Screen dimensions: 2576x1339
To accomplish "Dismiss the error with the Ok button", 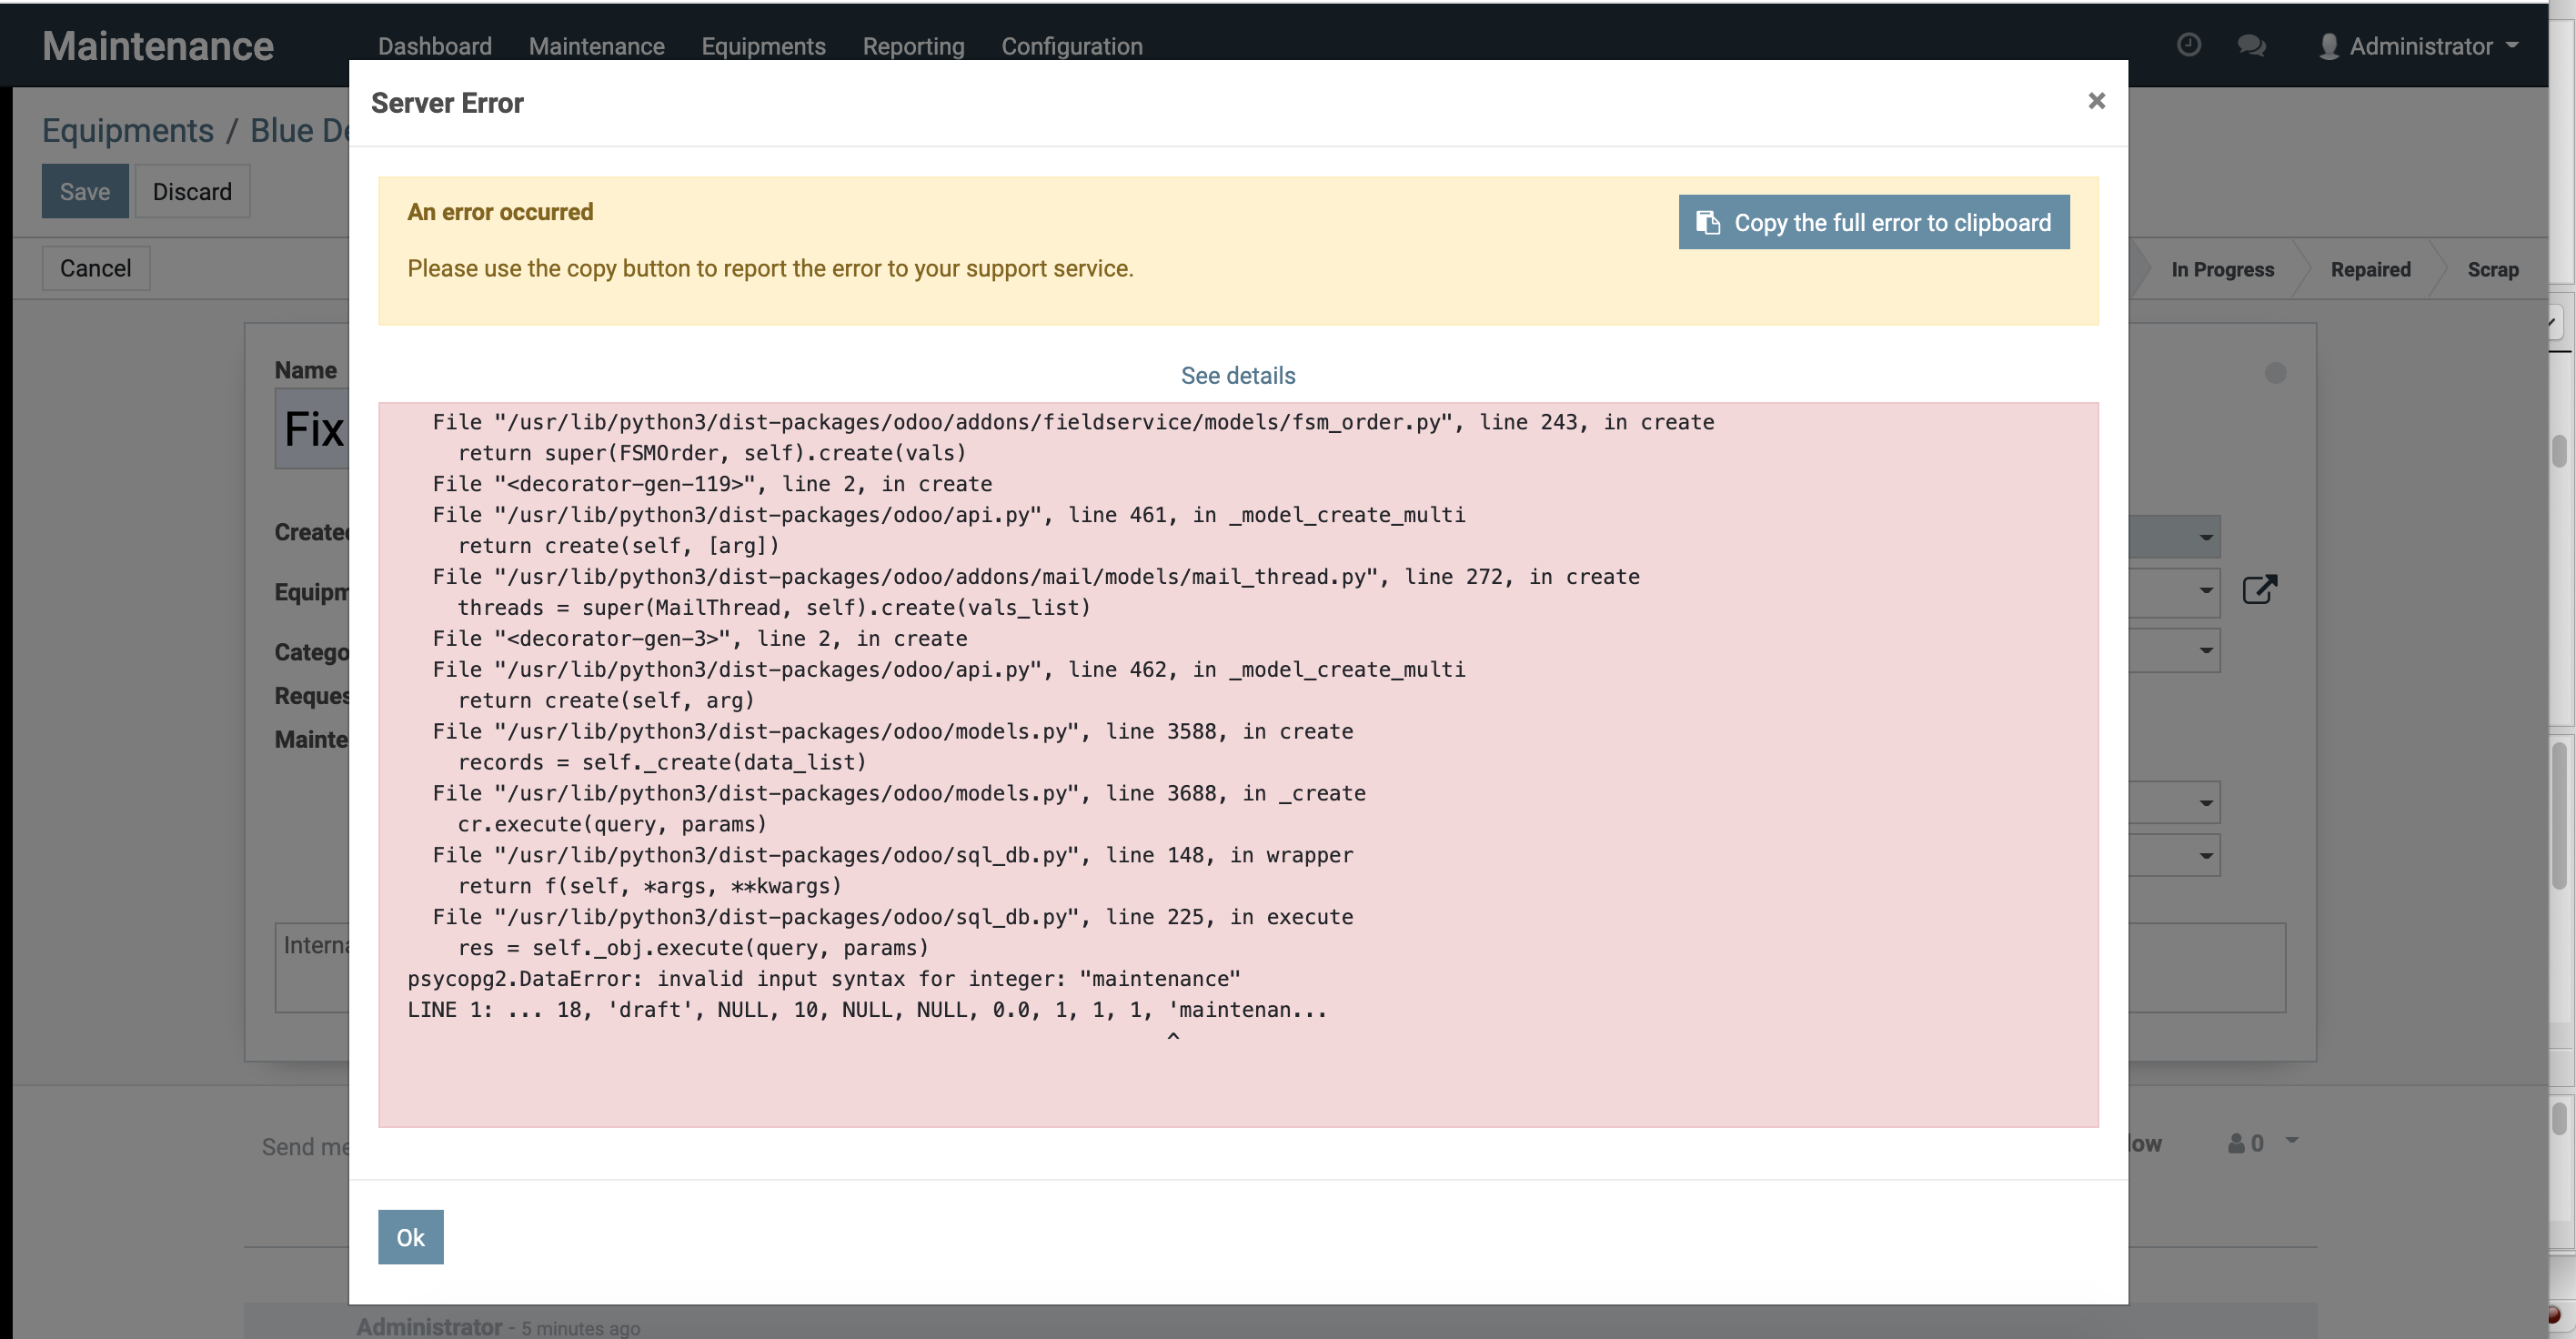I will click(x=410, y=1236).
